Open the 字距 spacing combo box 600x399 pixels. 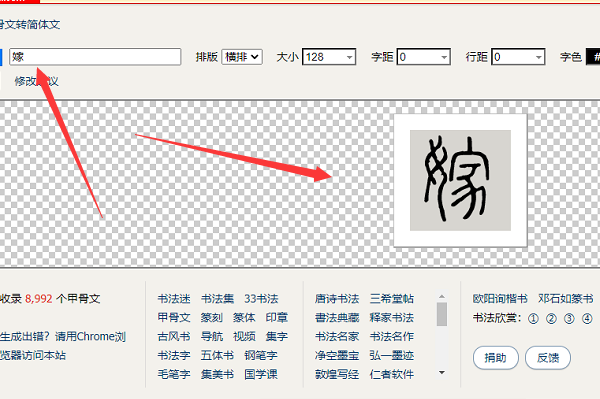424,57
